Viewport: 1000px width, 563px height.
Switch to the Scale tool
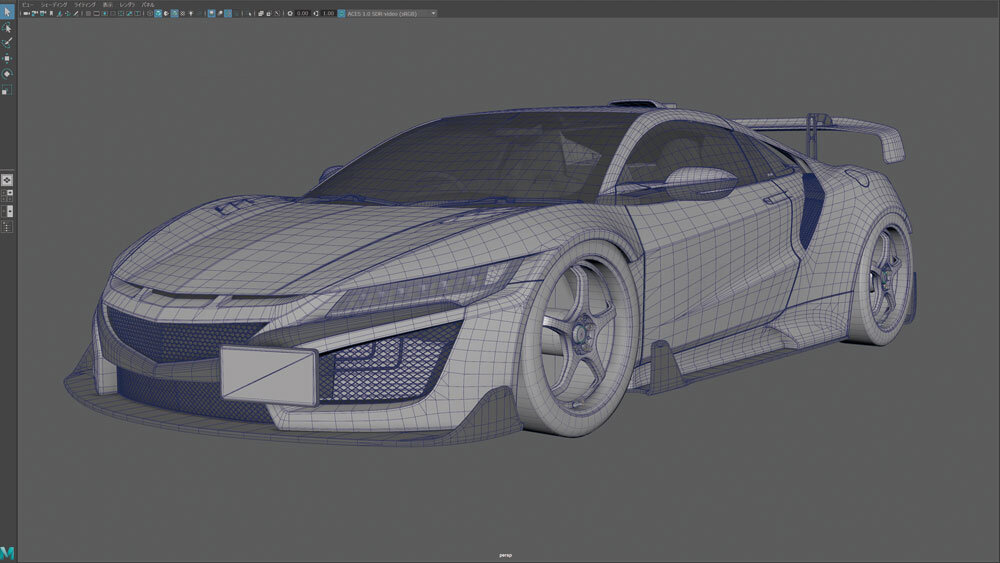[x=8, y=89]
